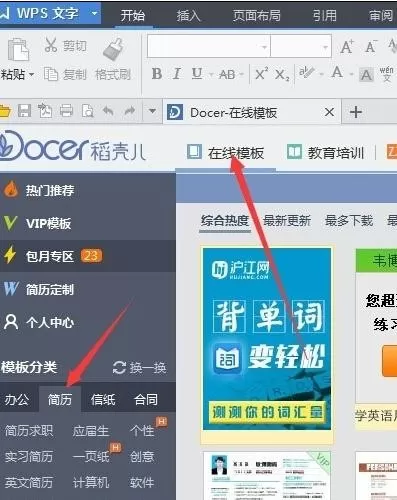Click the Copy icon
Image resolution: width=397 pixels, height=500 pixels.
click(51, 74)
